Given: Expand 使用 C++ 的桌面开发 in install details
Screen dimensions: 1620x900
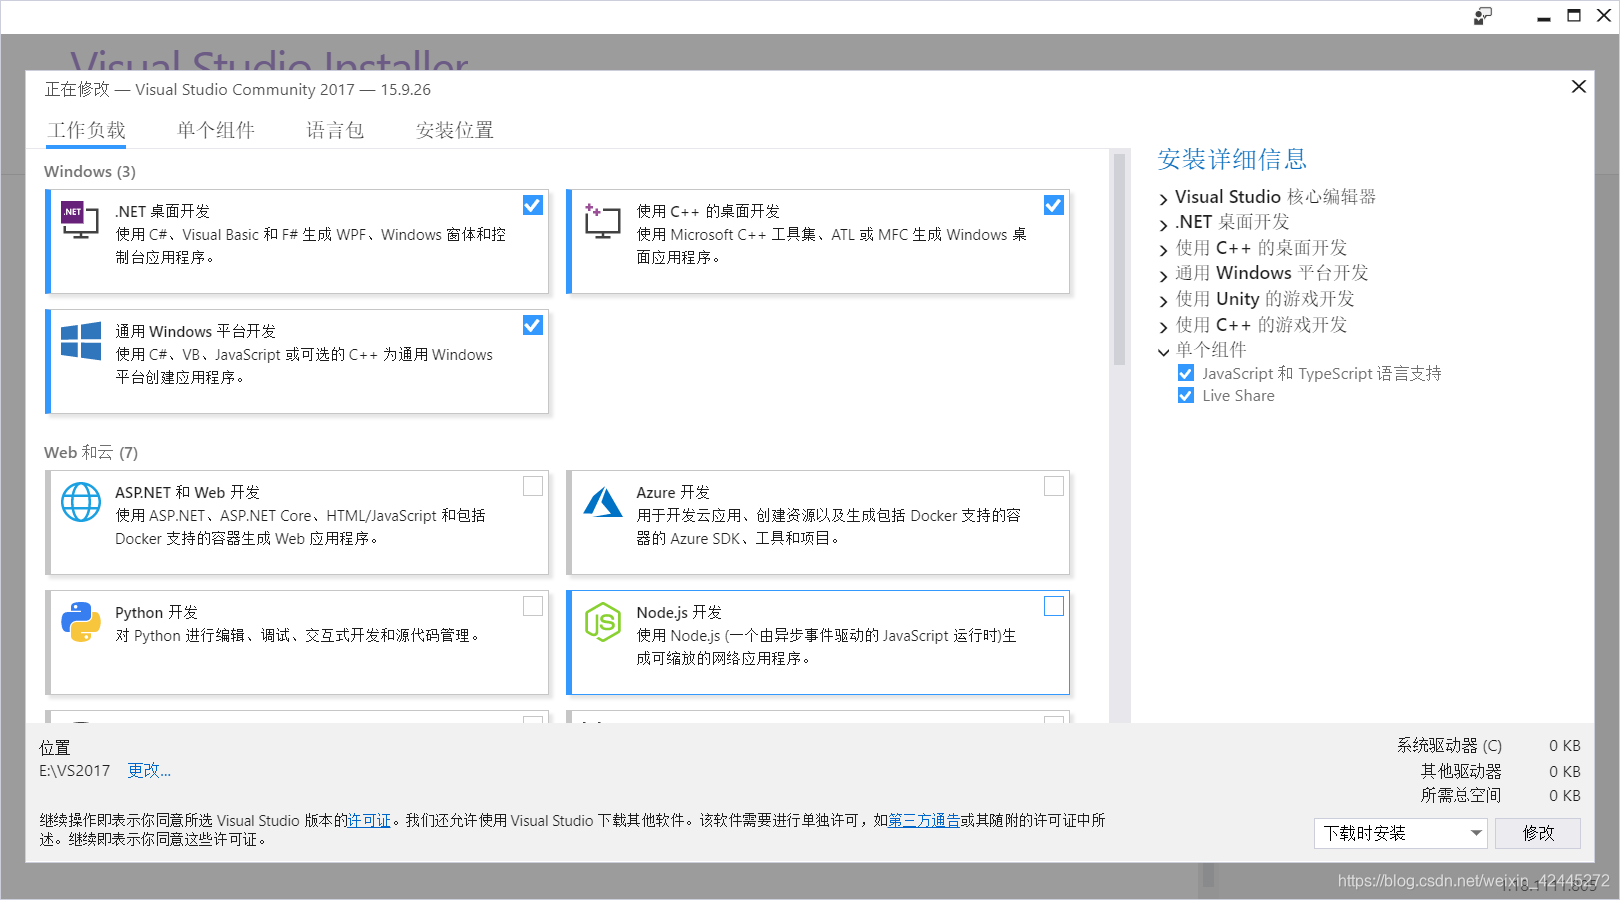Looking at the screenshot, I should (1163, 250).
